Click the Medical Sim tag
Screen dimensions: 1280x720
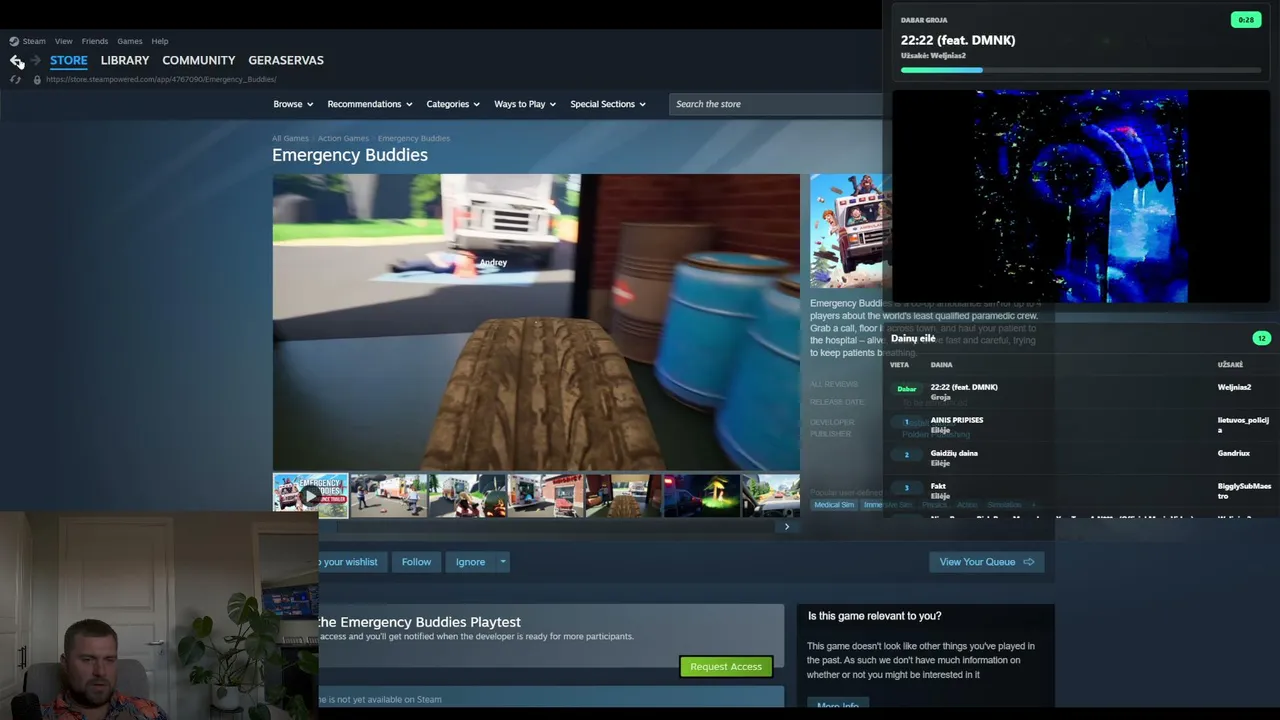[834, 505]
